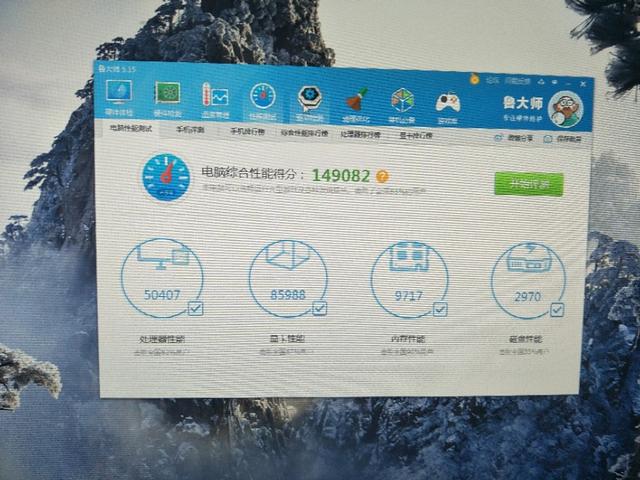Switch to the 手机排行榜 tab
640x480 pixels.
247,131
